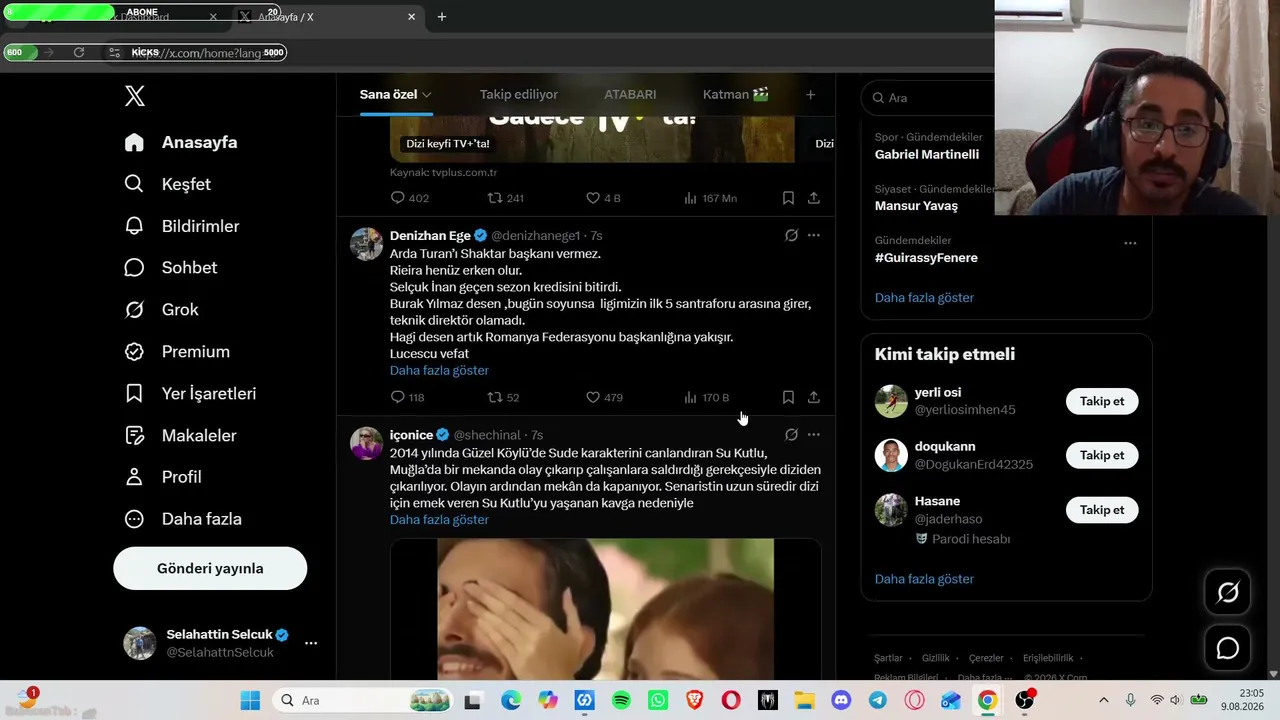Image resolution: width=1280 pixels, height=720 pixels.
Task: Open Keşfet from the sidebar
Action: [x=167, y=184]
